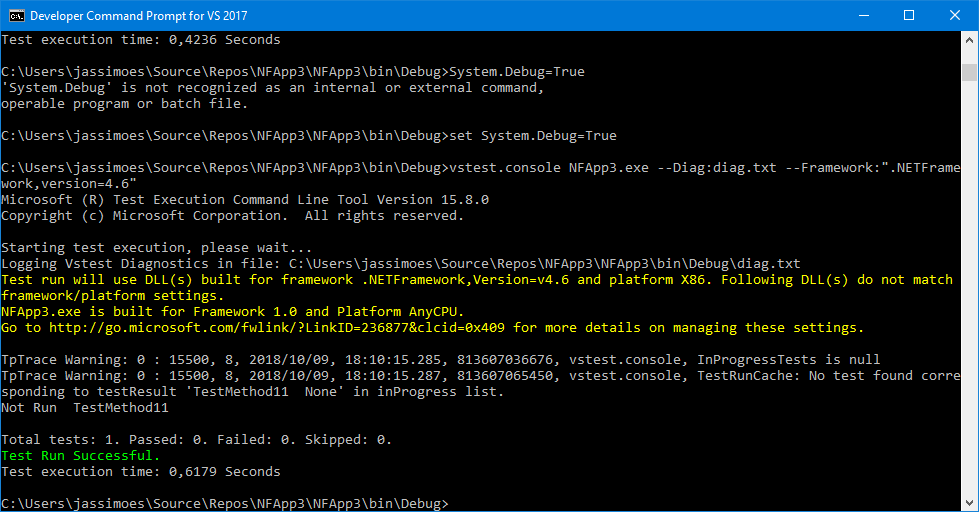Click the go.microsoft.com fwlink URL text
979x512 pixels.
click(277, 328)
